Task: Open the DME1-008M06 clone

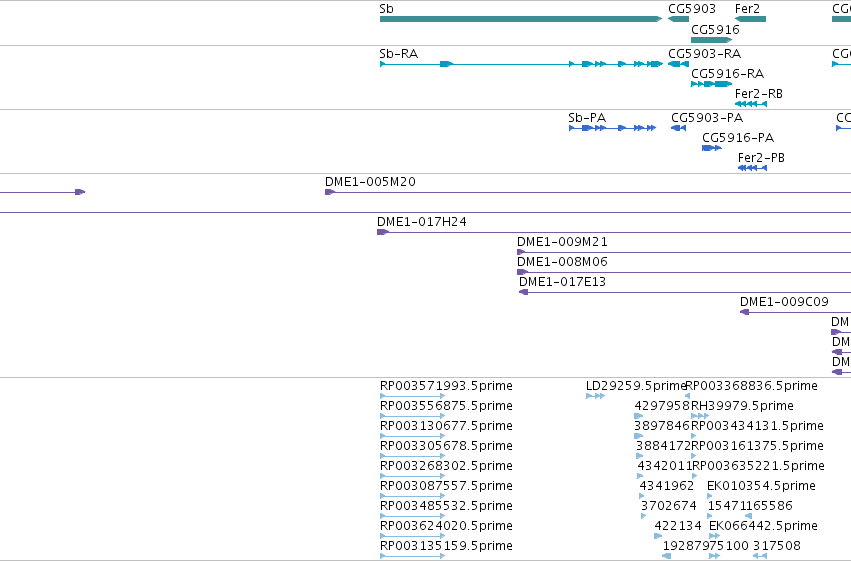Action: point(684,272)
